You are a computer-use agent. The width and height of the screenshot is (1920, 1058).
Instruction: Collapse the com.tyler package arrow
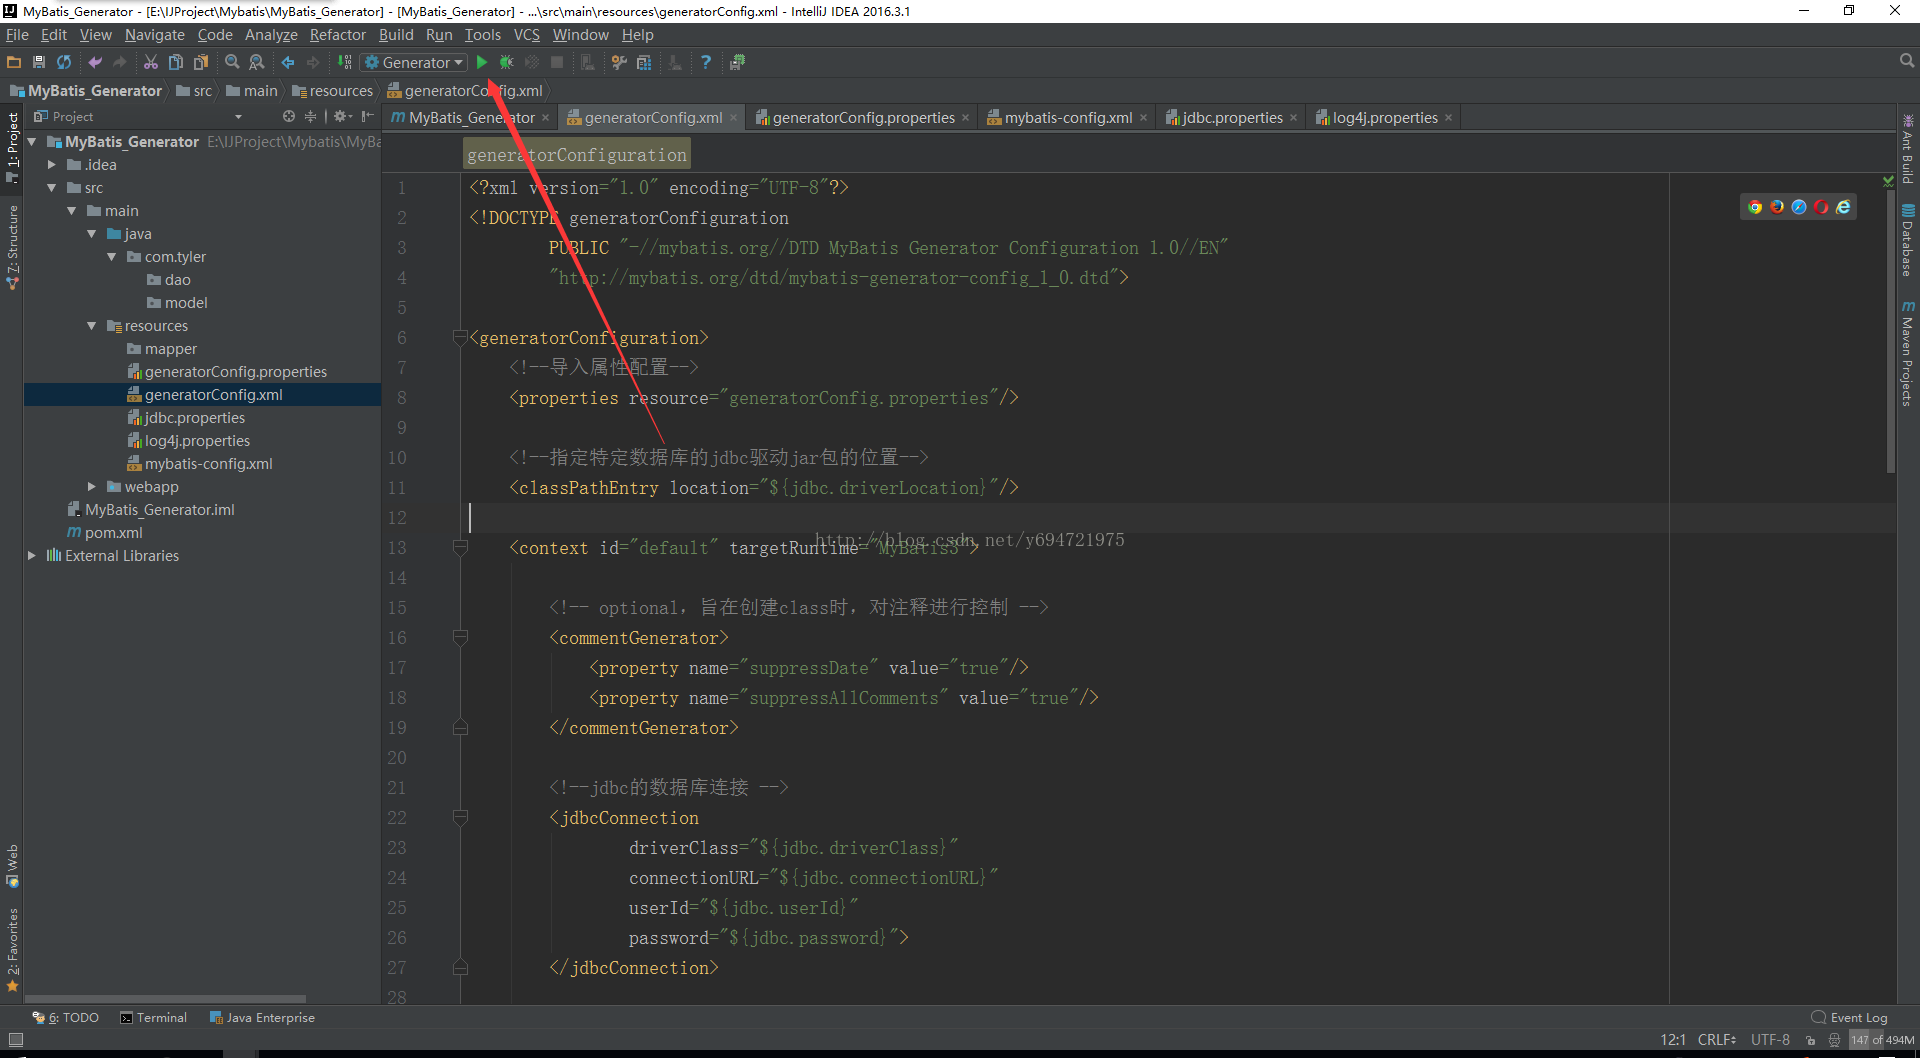coord(112,257)
